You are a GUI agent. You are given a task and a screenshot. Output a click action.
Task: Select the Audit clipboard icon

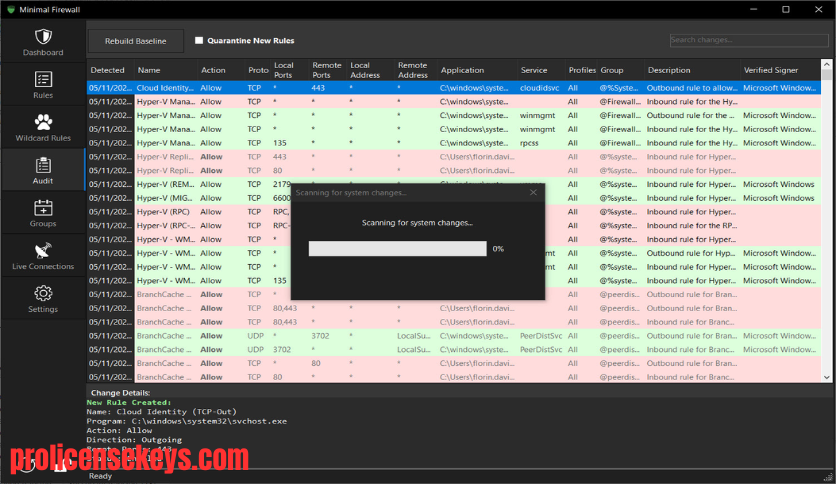pos(43,165)
